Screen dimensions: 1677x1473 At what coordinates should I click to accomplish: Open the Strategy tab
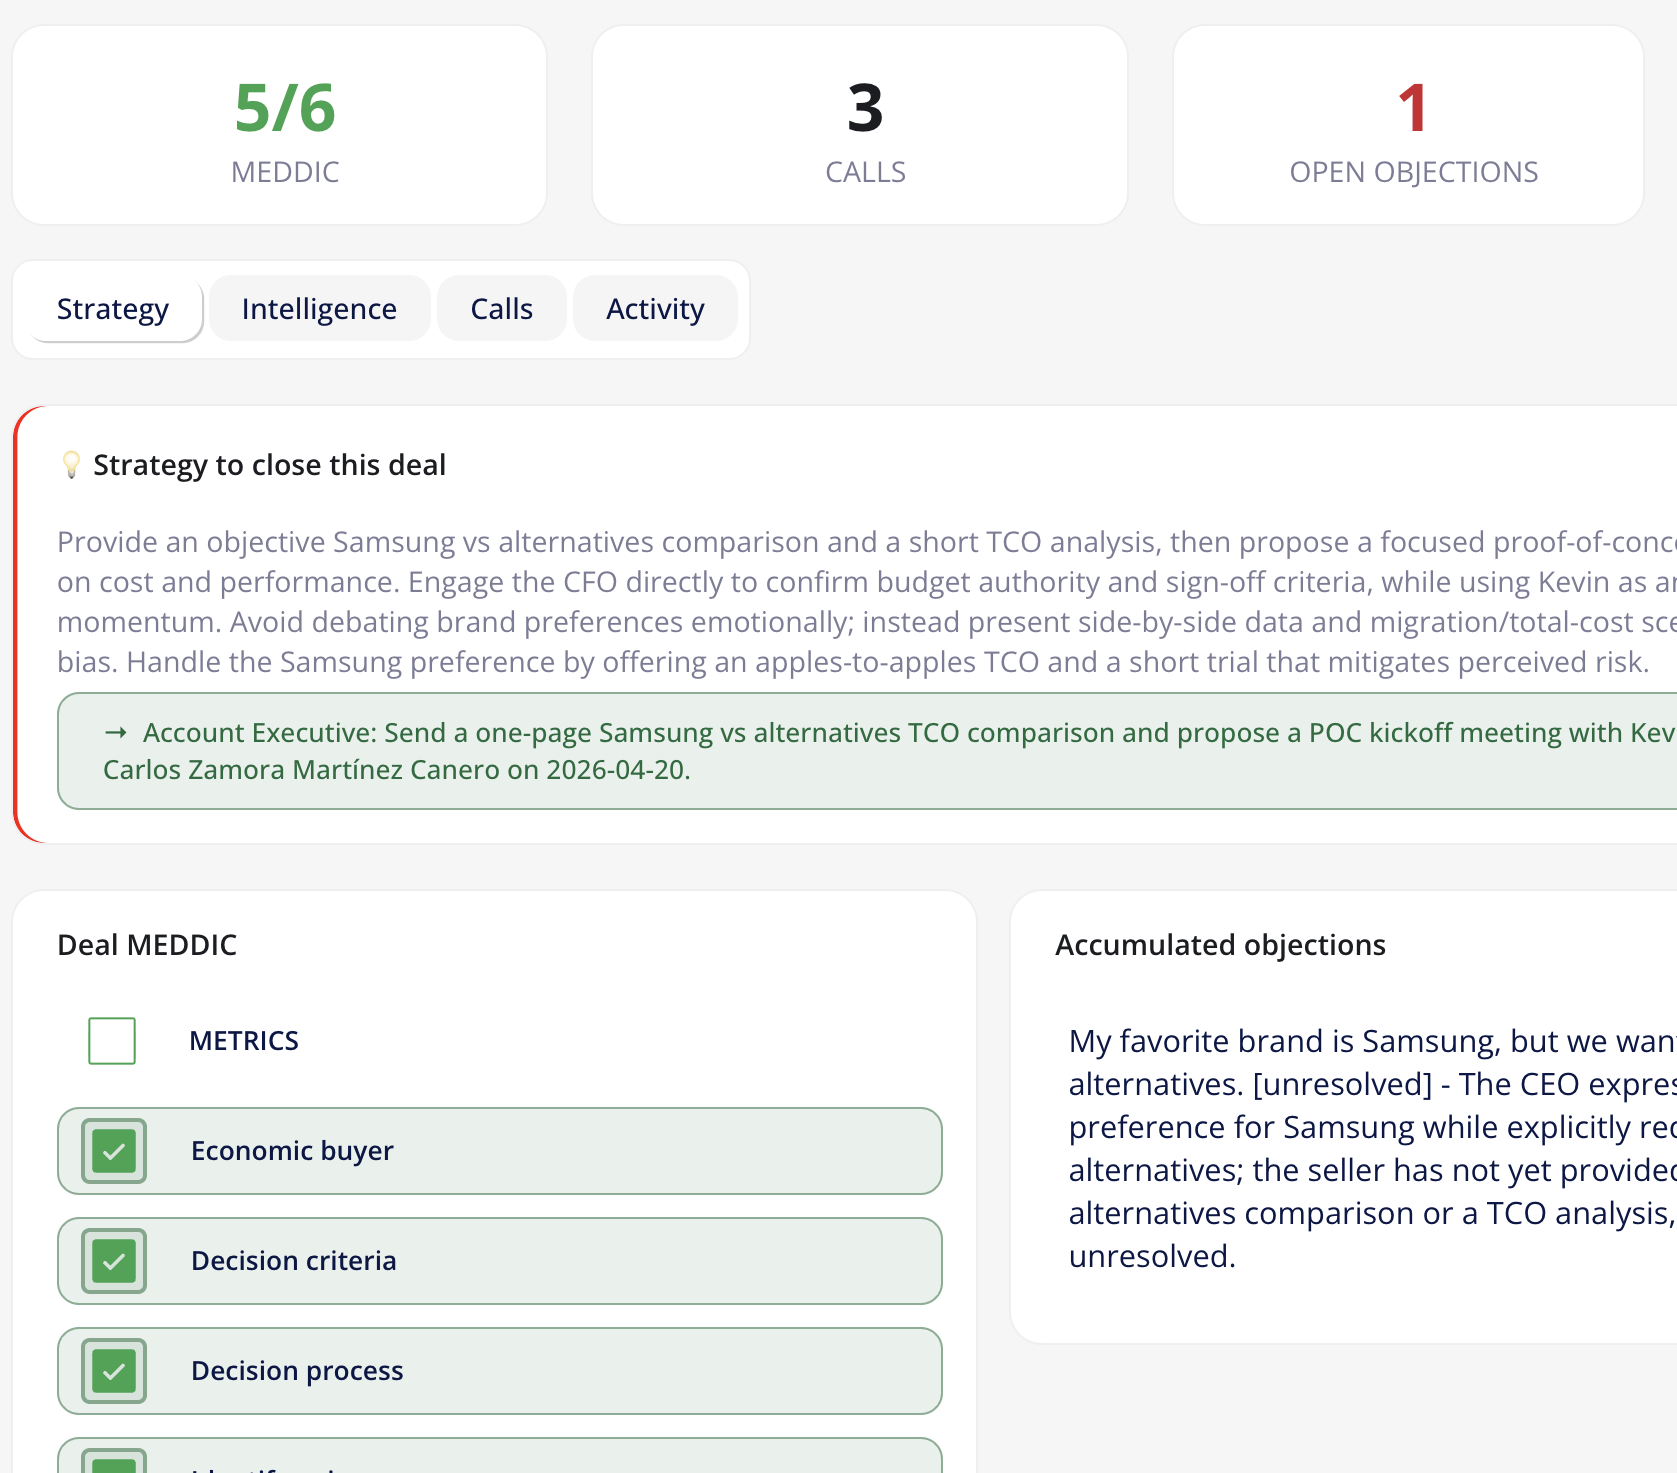[113, 309]
